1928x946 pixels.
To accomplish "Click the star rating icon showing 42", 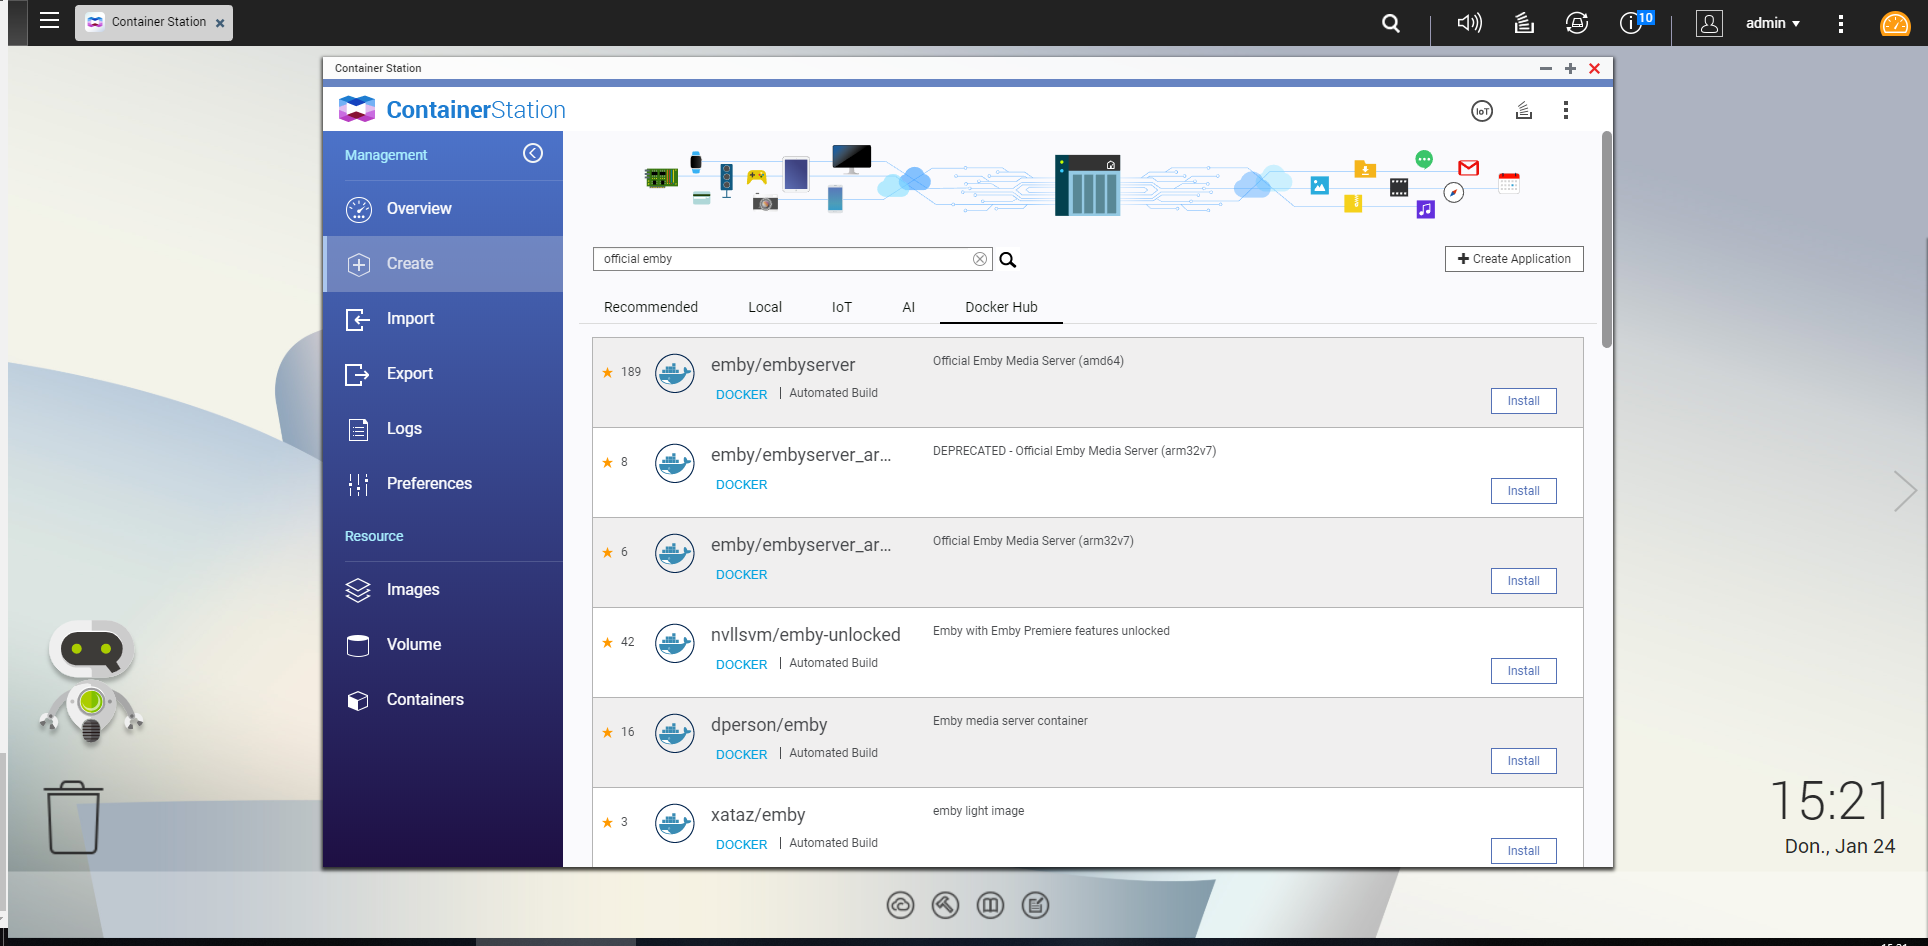I will 607,642.
